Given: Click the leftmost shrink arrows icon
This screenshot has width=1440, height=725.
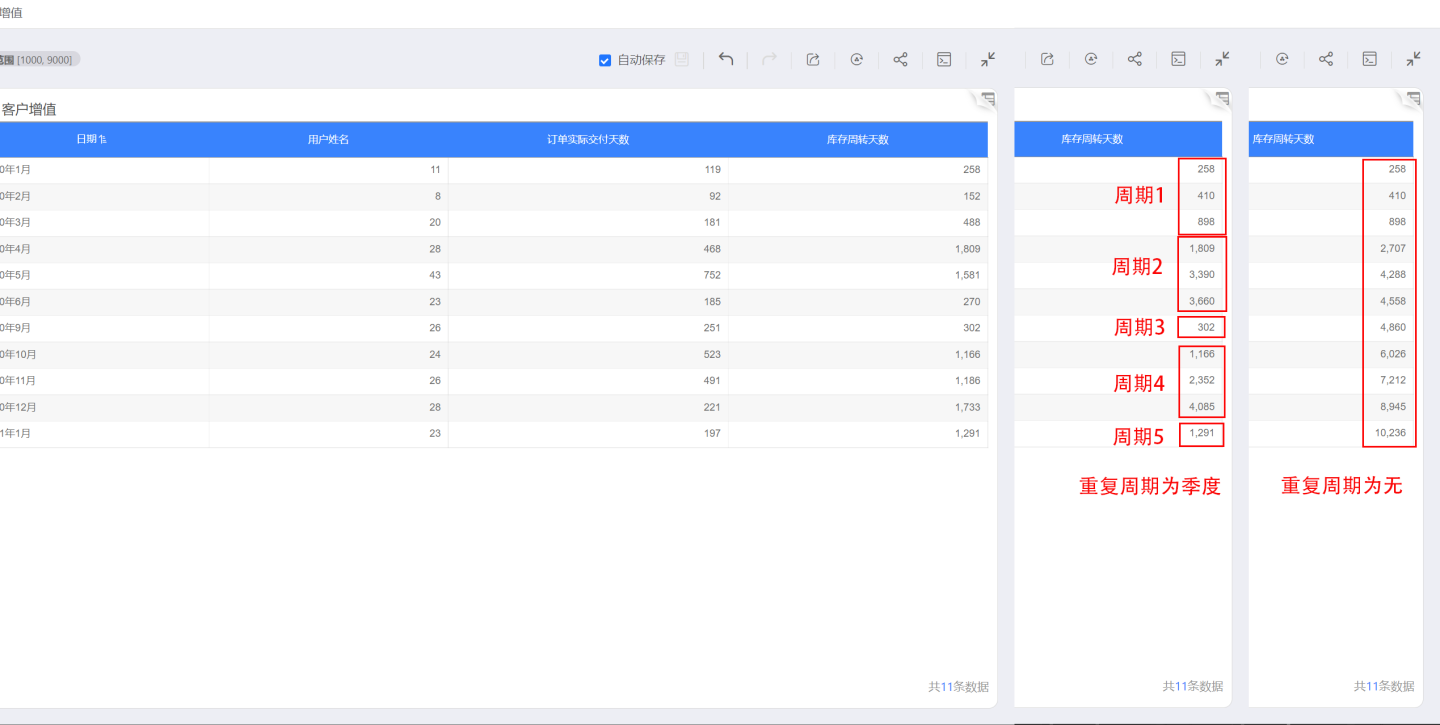Looking at the screenshot, I should coord(988,60).
